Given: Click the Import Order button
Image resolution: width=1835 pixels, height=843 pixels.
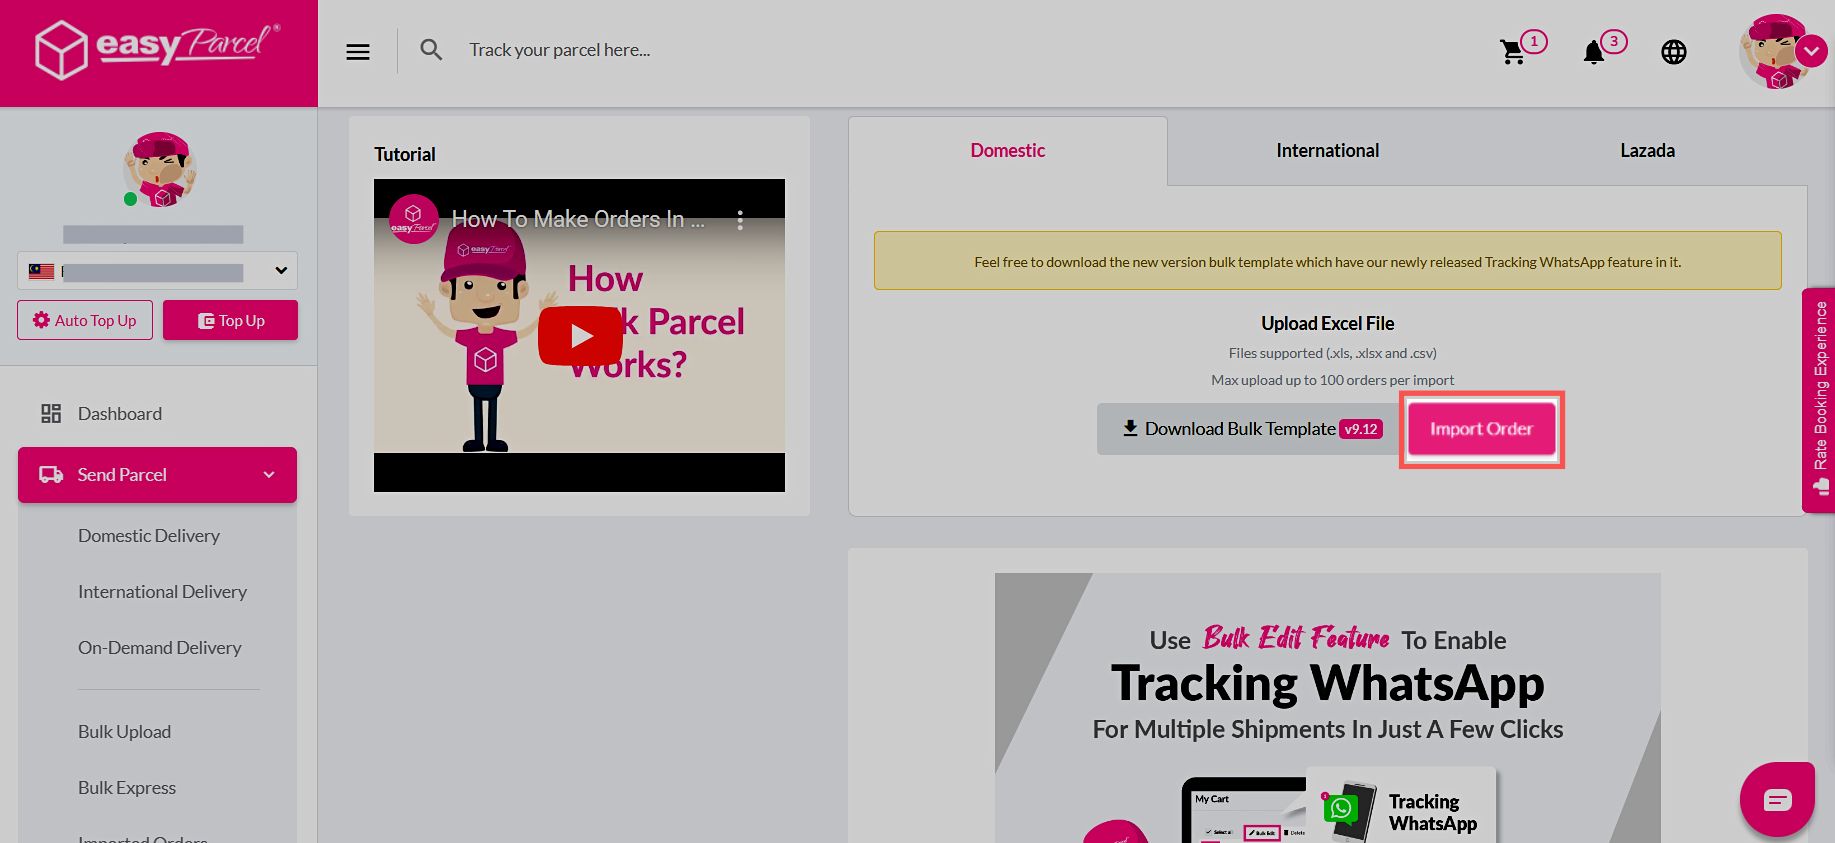Looking at the screenshot, I should (x=1481, y=429).
